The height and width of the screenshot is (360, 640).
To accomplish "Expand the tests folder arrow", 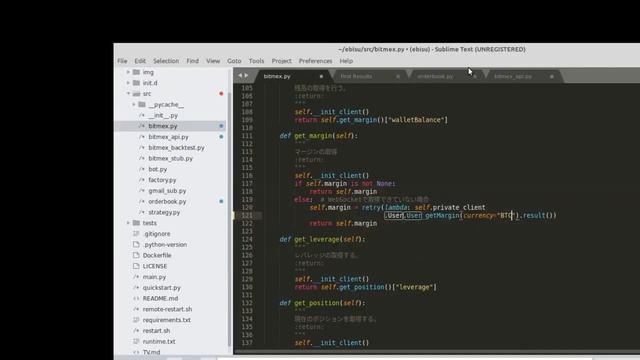I will pos(128,223).
